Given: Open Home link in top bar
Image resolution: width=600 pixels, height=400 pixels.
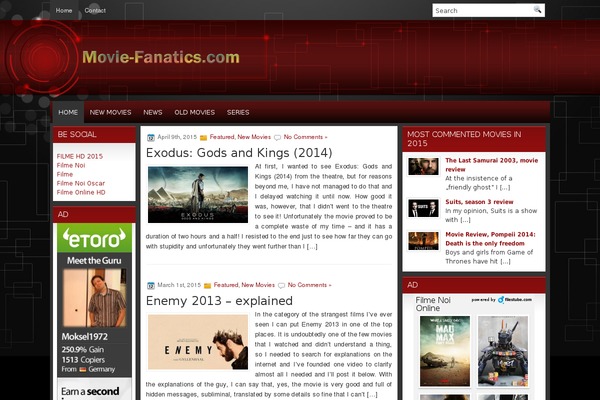Looking at the screenshot, I should (x=64, y=10).
